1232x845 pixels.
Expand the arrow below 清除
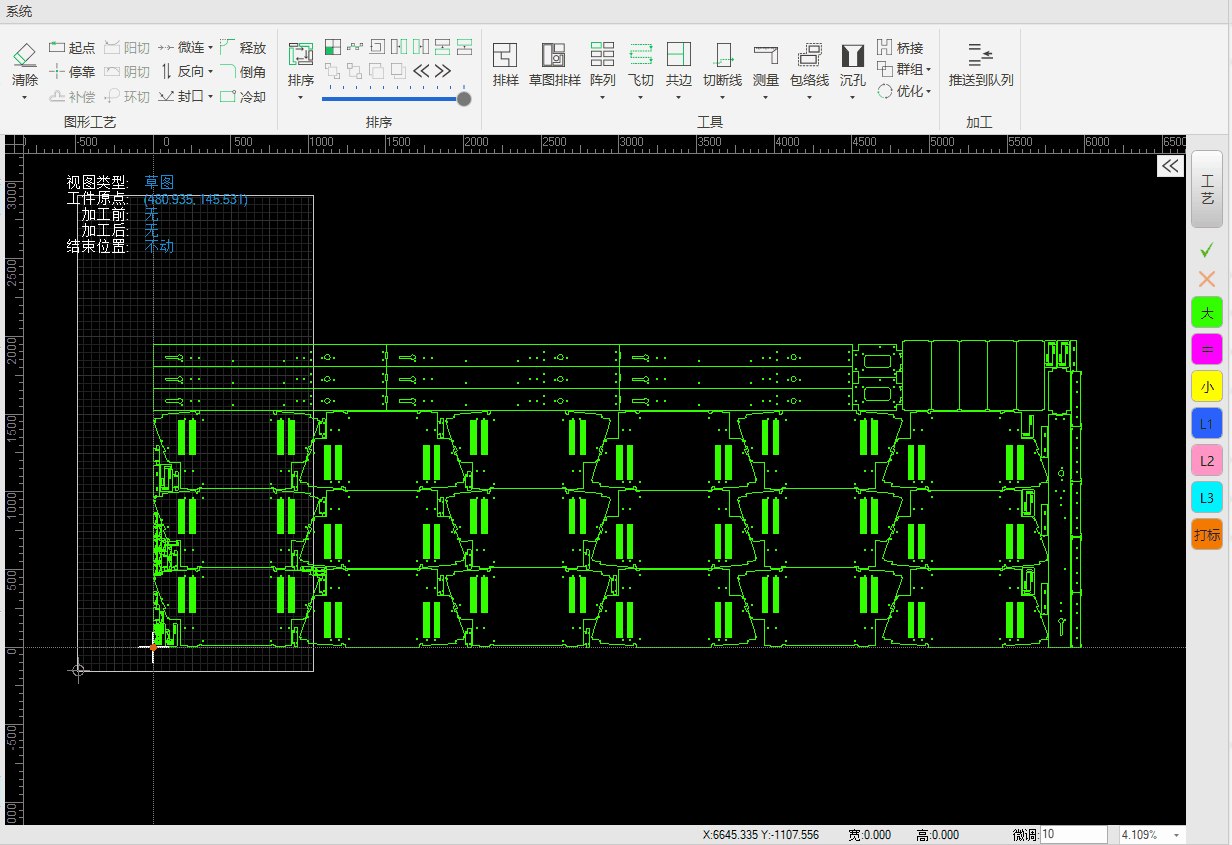click(x=25, y=98)
